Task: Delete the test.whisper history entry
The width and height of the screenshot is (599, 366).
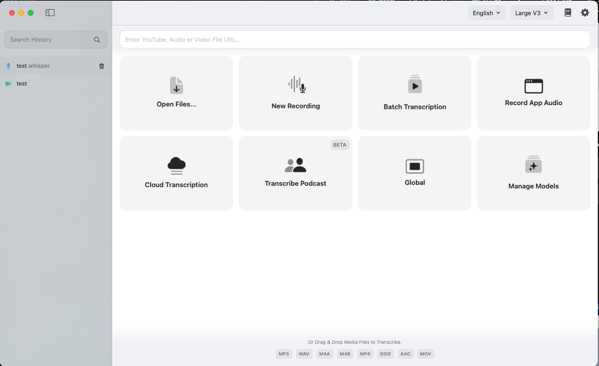Action: (x=102, y=66)
